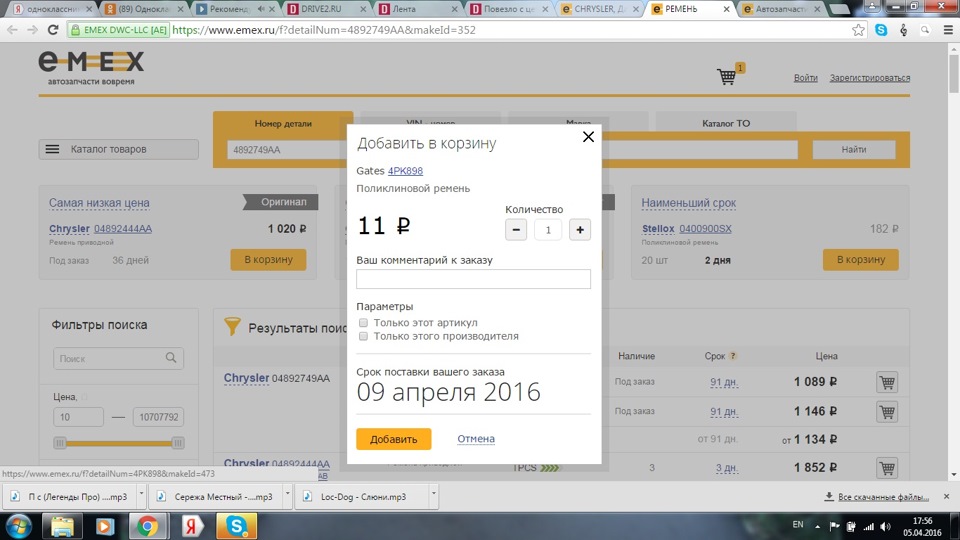This screenshot has height=540, width=960.
Task: Click the Зарегистрироваться link
Action: [869, 78]
